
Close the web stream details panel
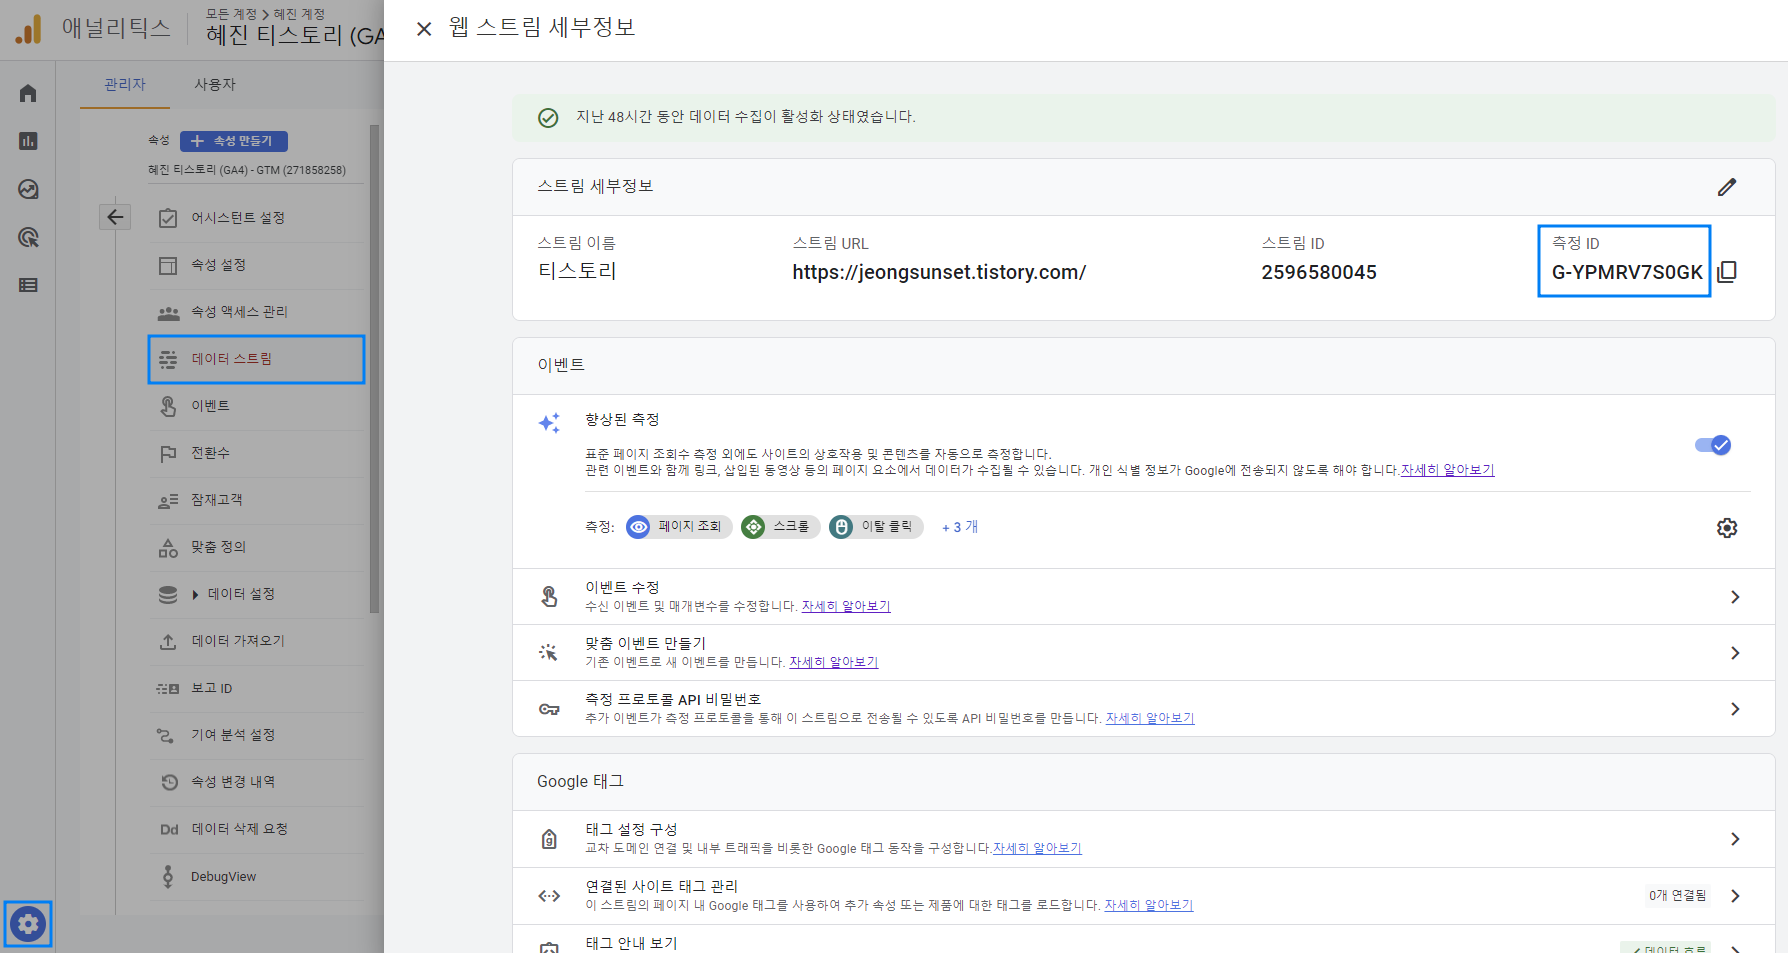424,29
